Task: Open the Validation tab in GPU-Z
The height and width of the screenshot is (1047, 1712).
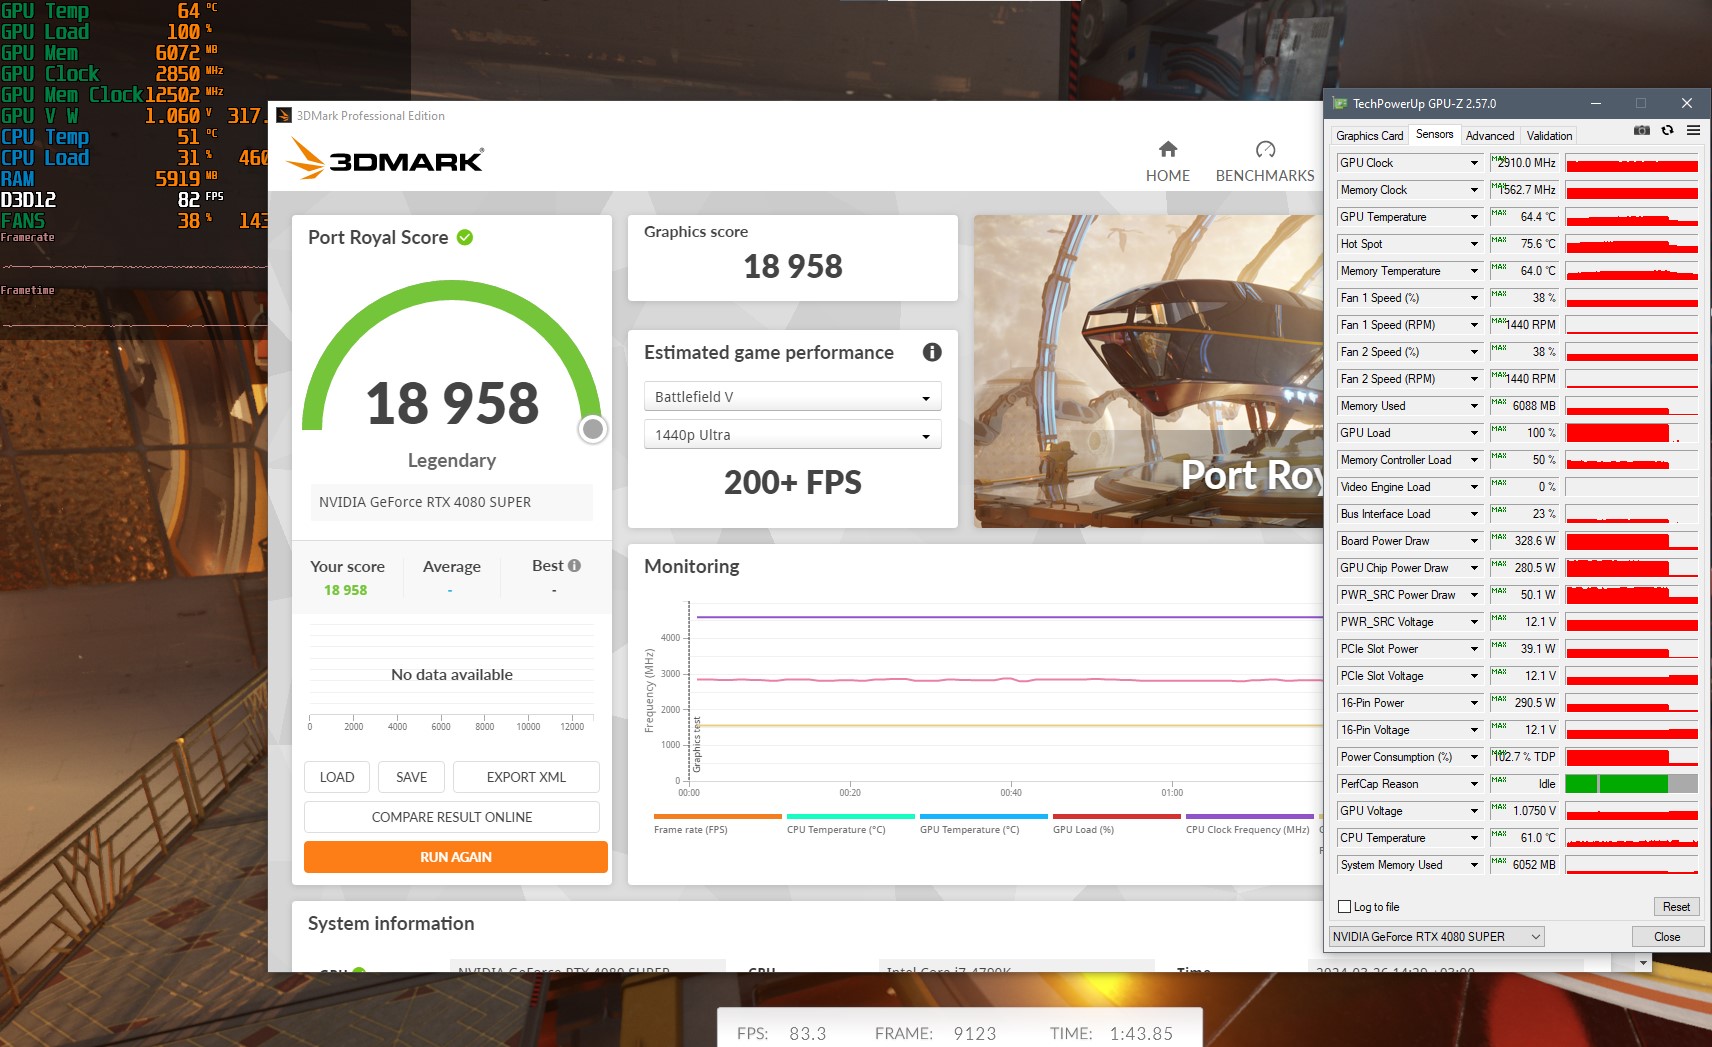Action: (1550, 136)
